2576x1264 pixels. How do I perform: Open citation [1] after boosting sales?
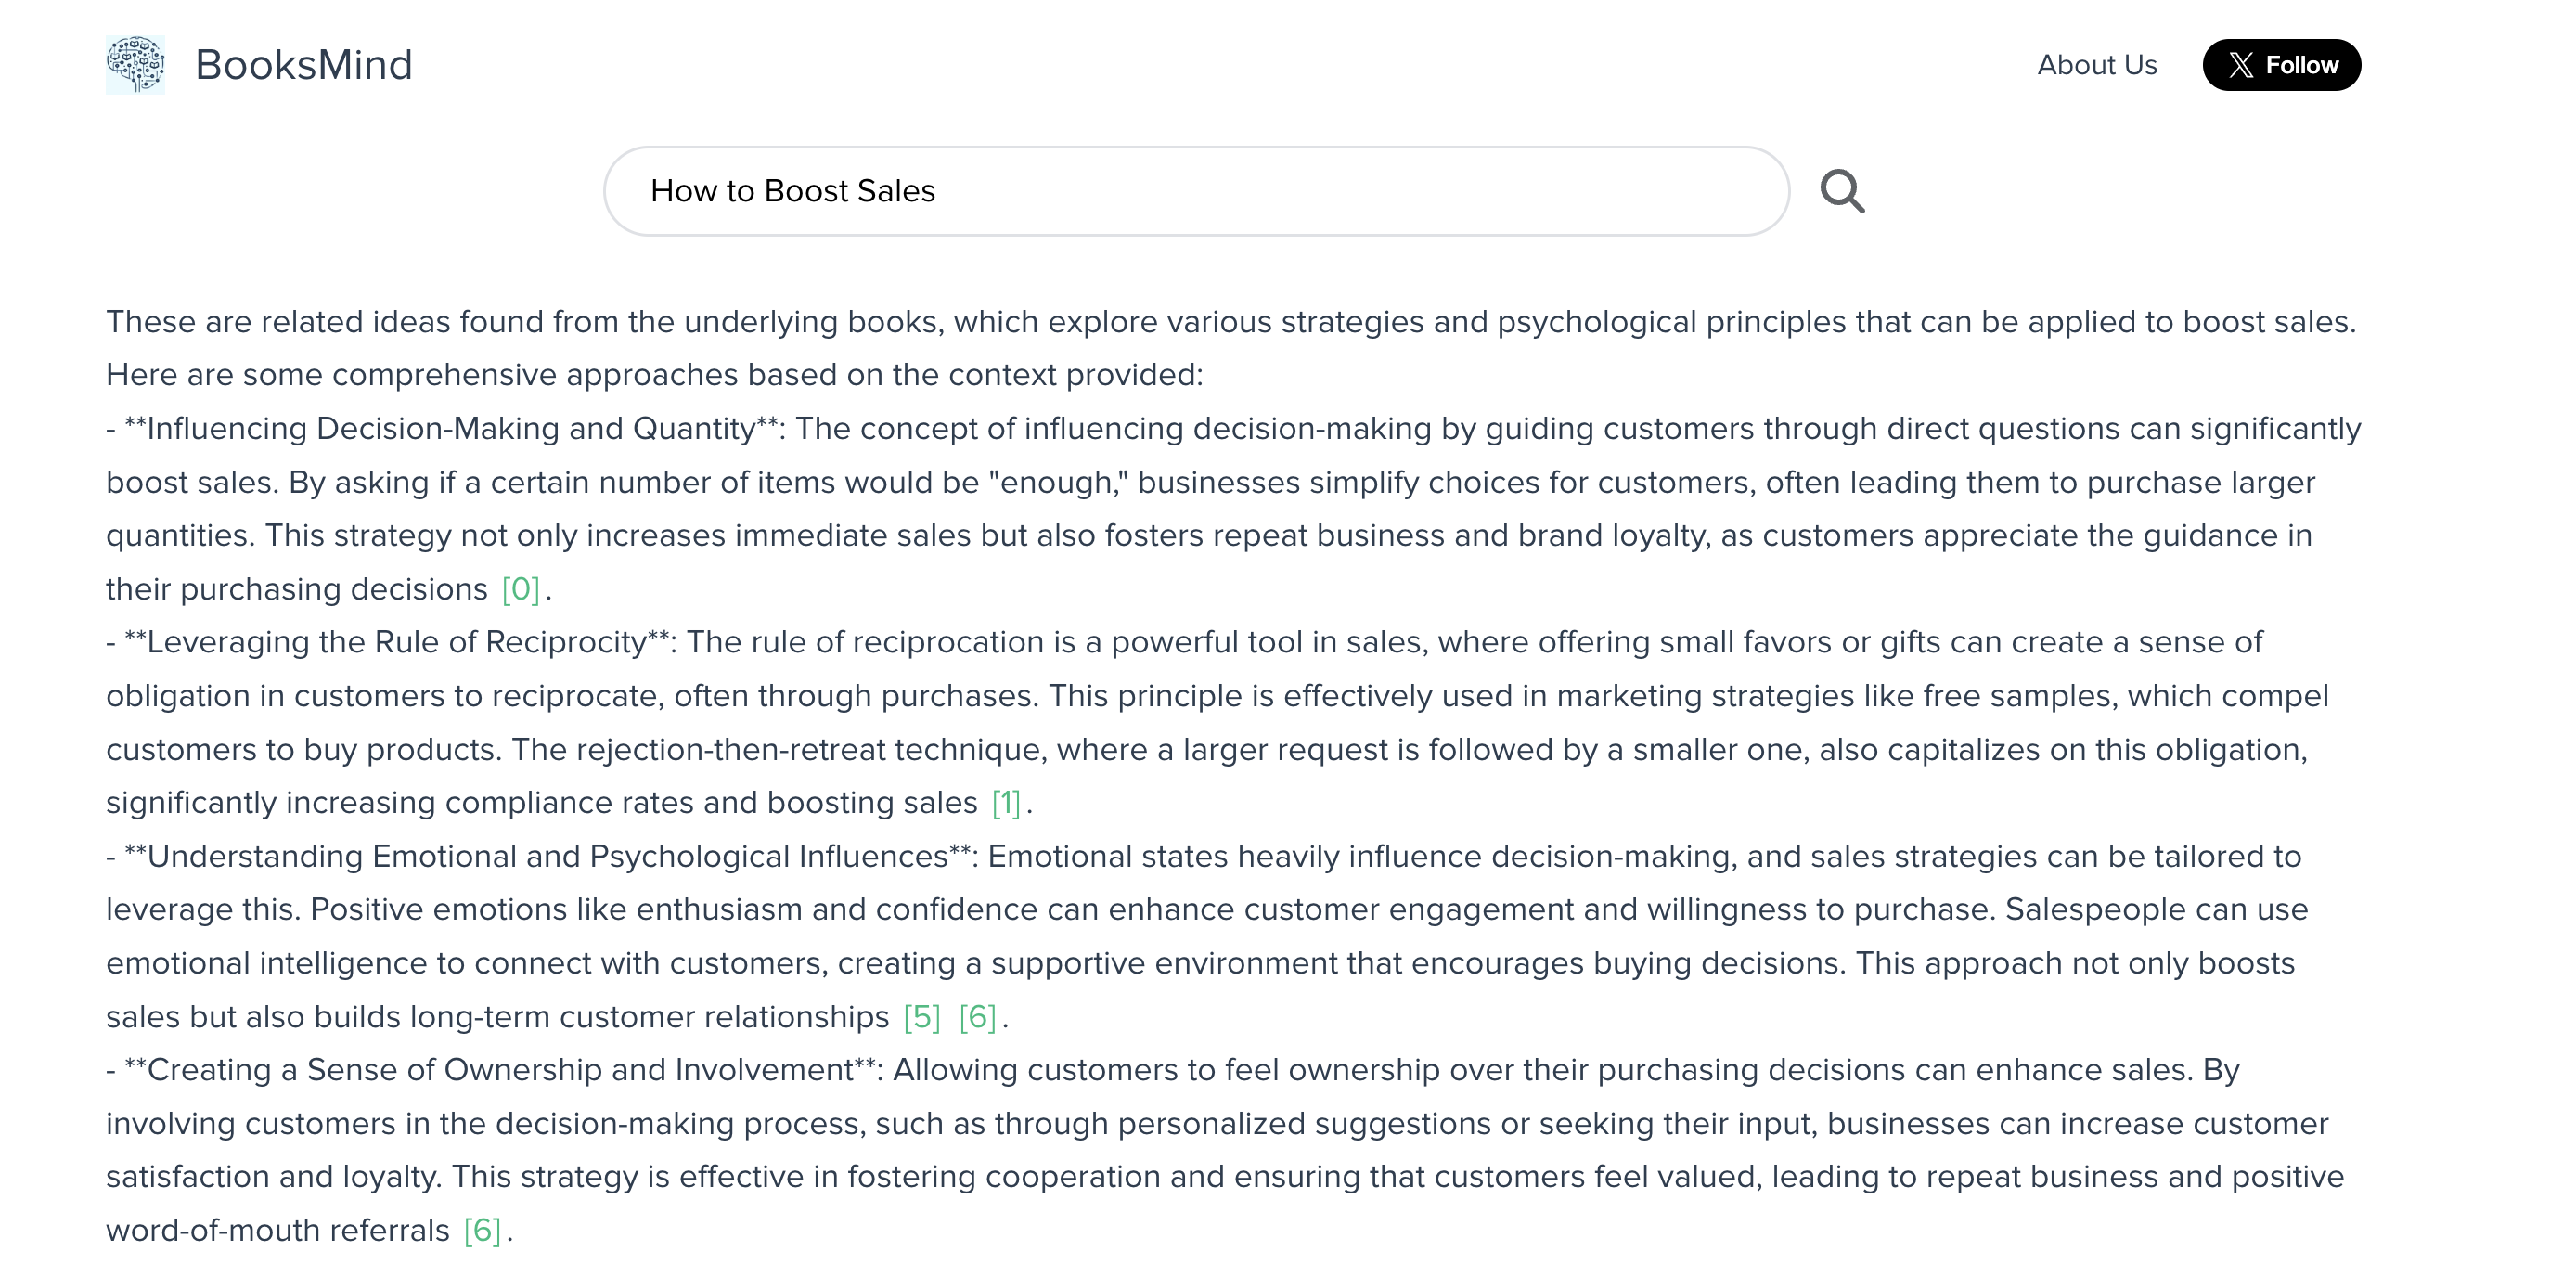click(1006, 802)
